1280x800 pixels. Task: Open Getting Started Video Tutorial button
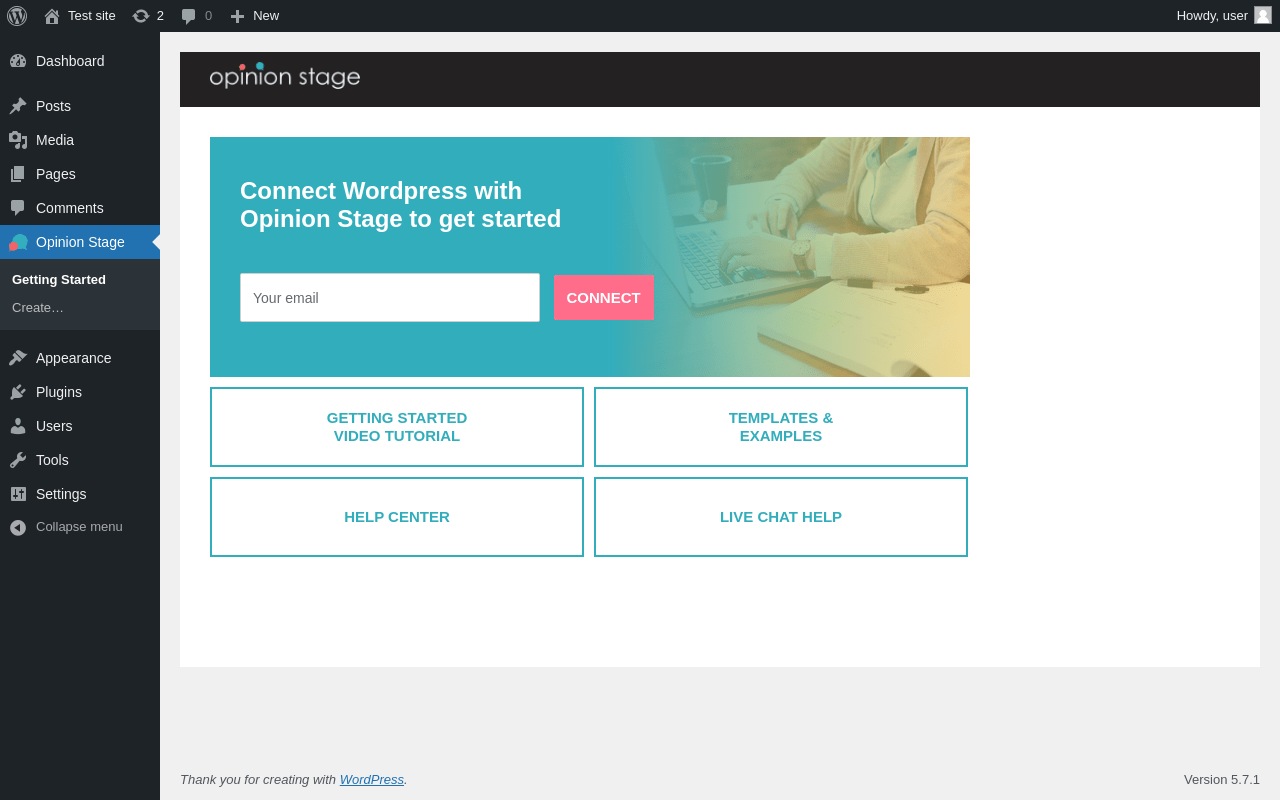coord(397,427)
